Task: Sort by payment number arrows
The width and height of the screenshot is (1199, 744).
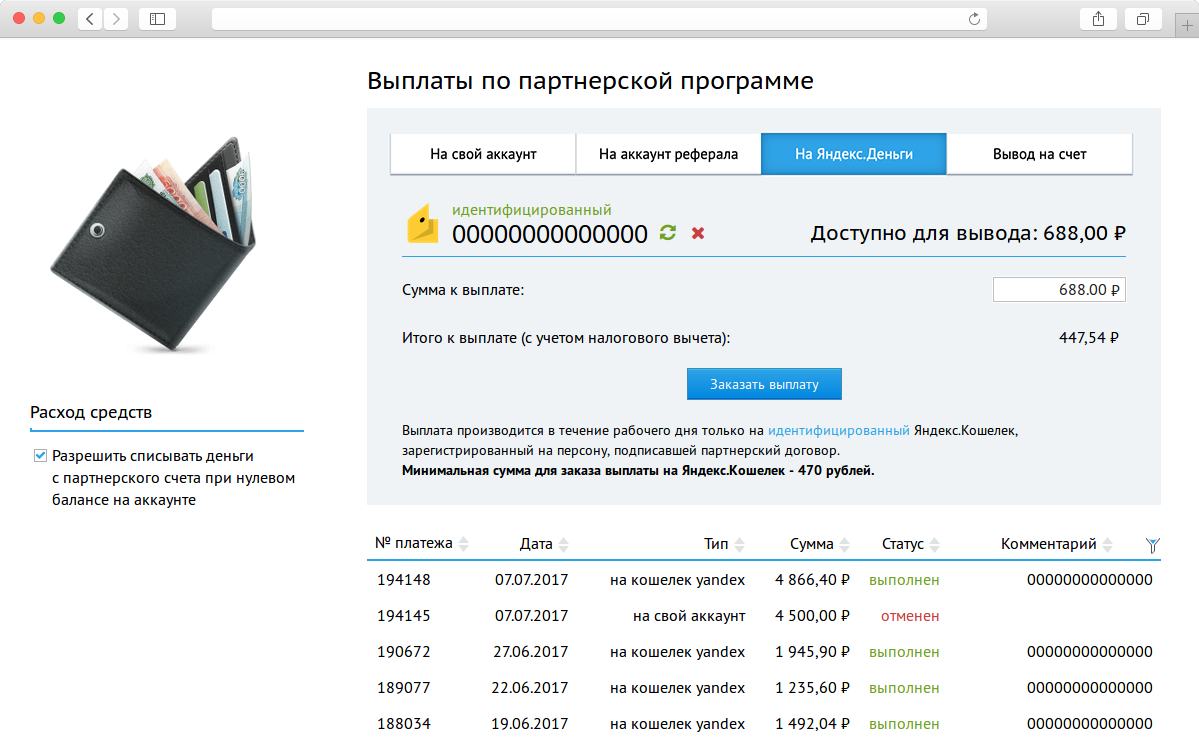Action: 463,544
